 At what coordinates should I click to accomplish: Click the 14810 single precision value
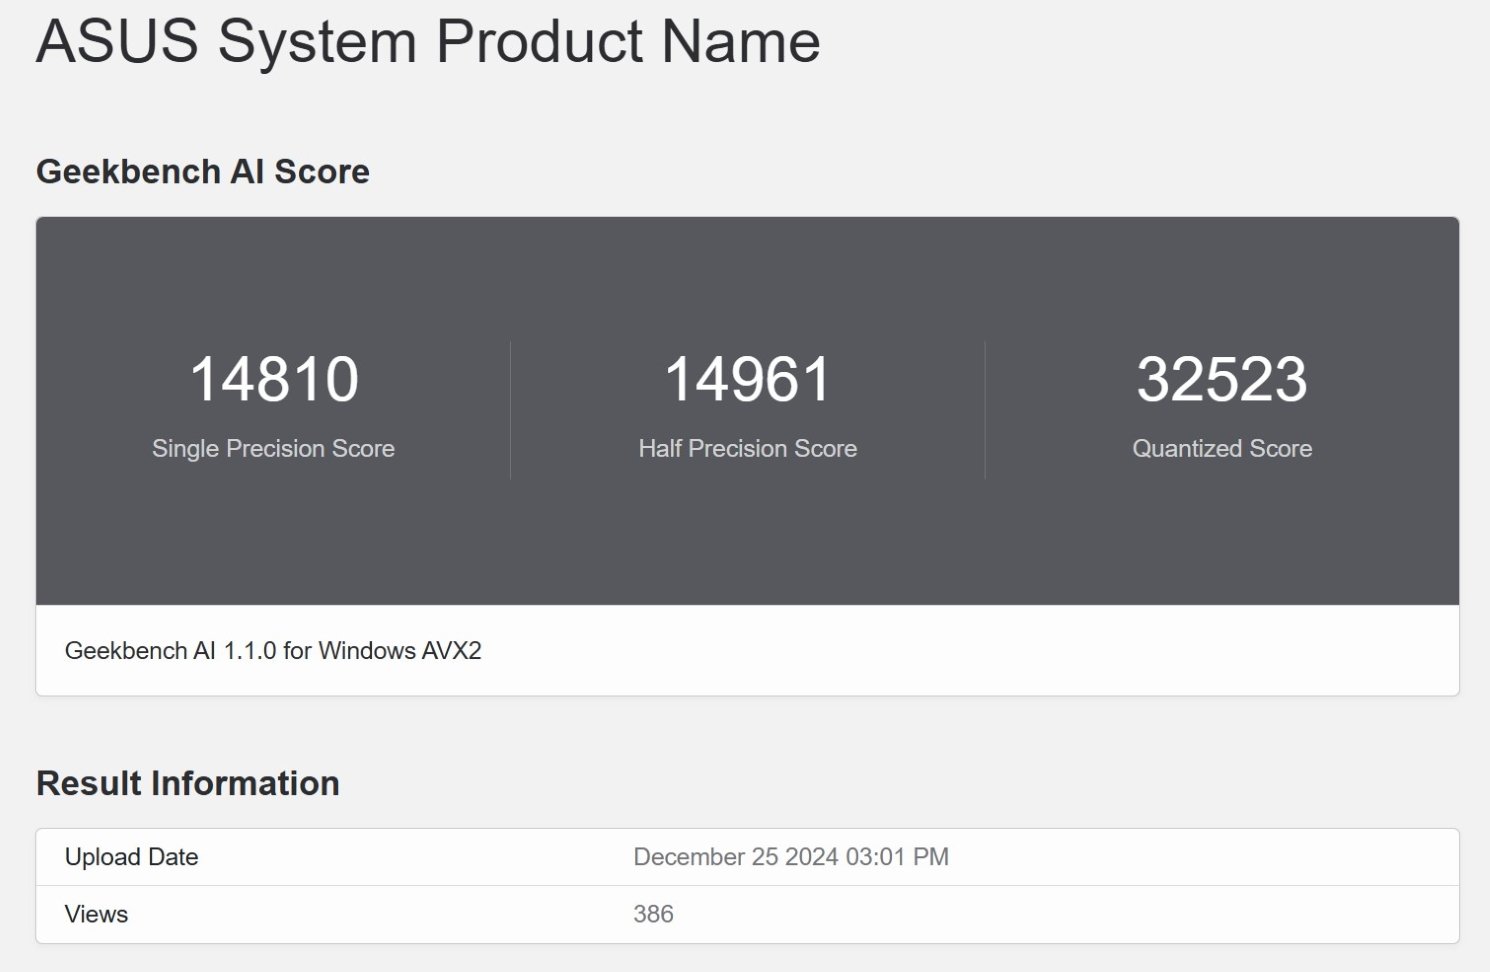click(273, 379)
